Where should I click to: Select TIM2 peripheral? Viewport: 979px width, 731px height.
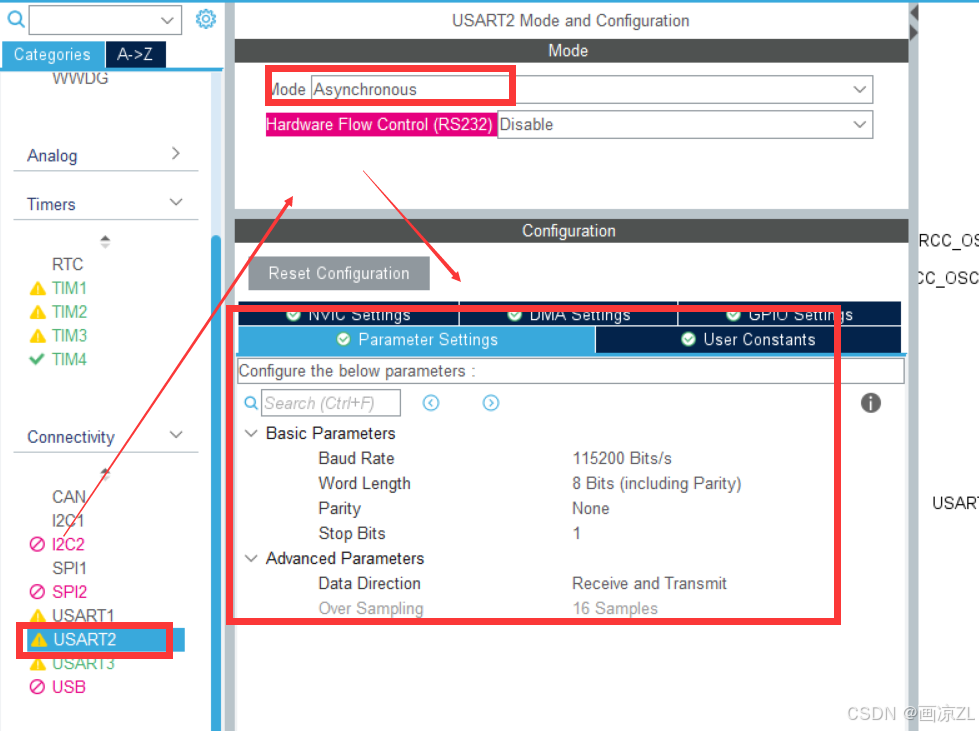pyautogui.click(x=69, y=312)
